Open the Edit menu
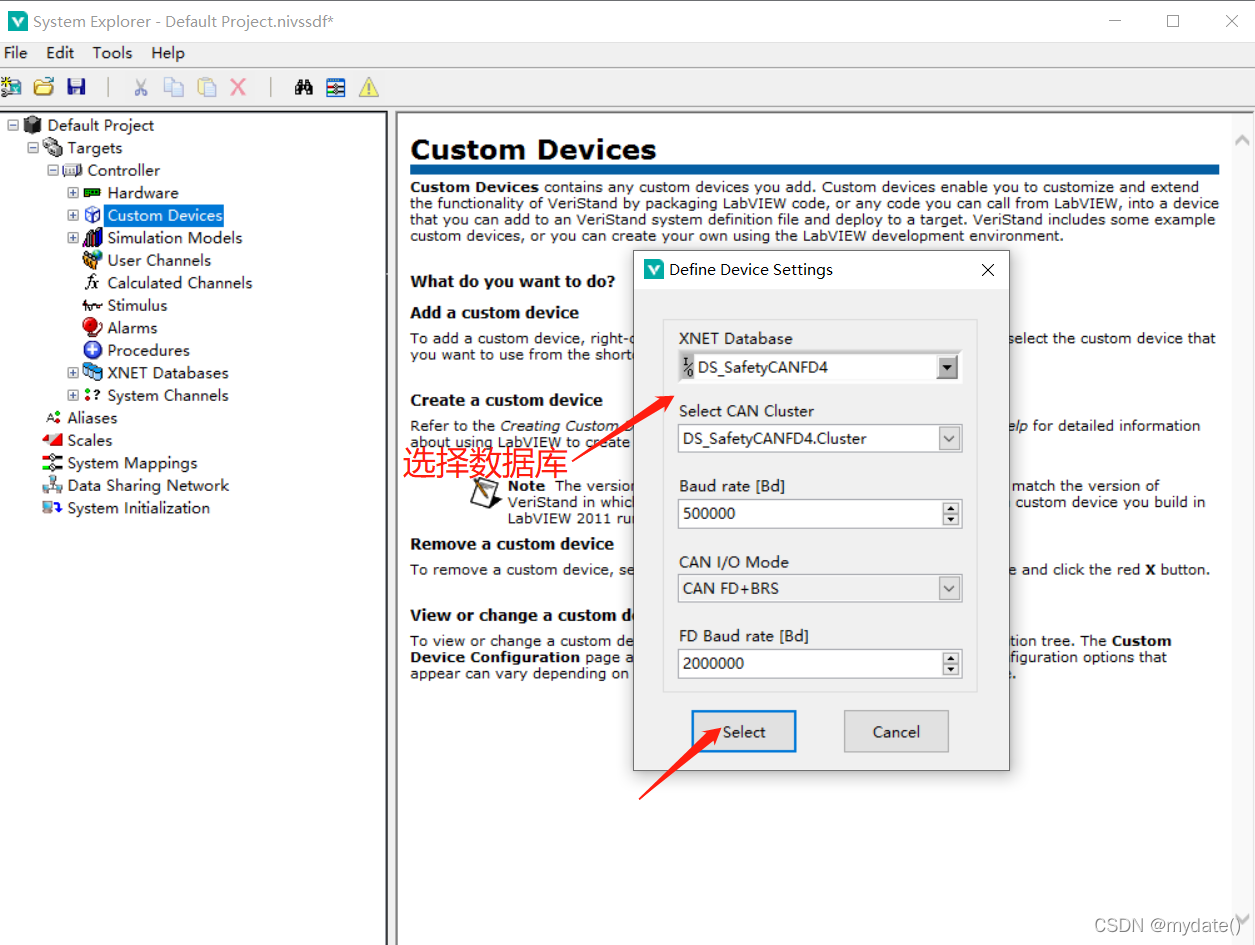The width and height of the screenshot is (1255, 945). (x=60, y=53)
